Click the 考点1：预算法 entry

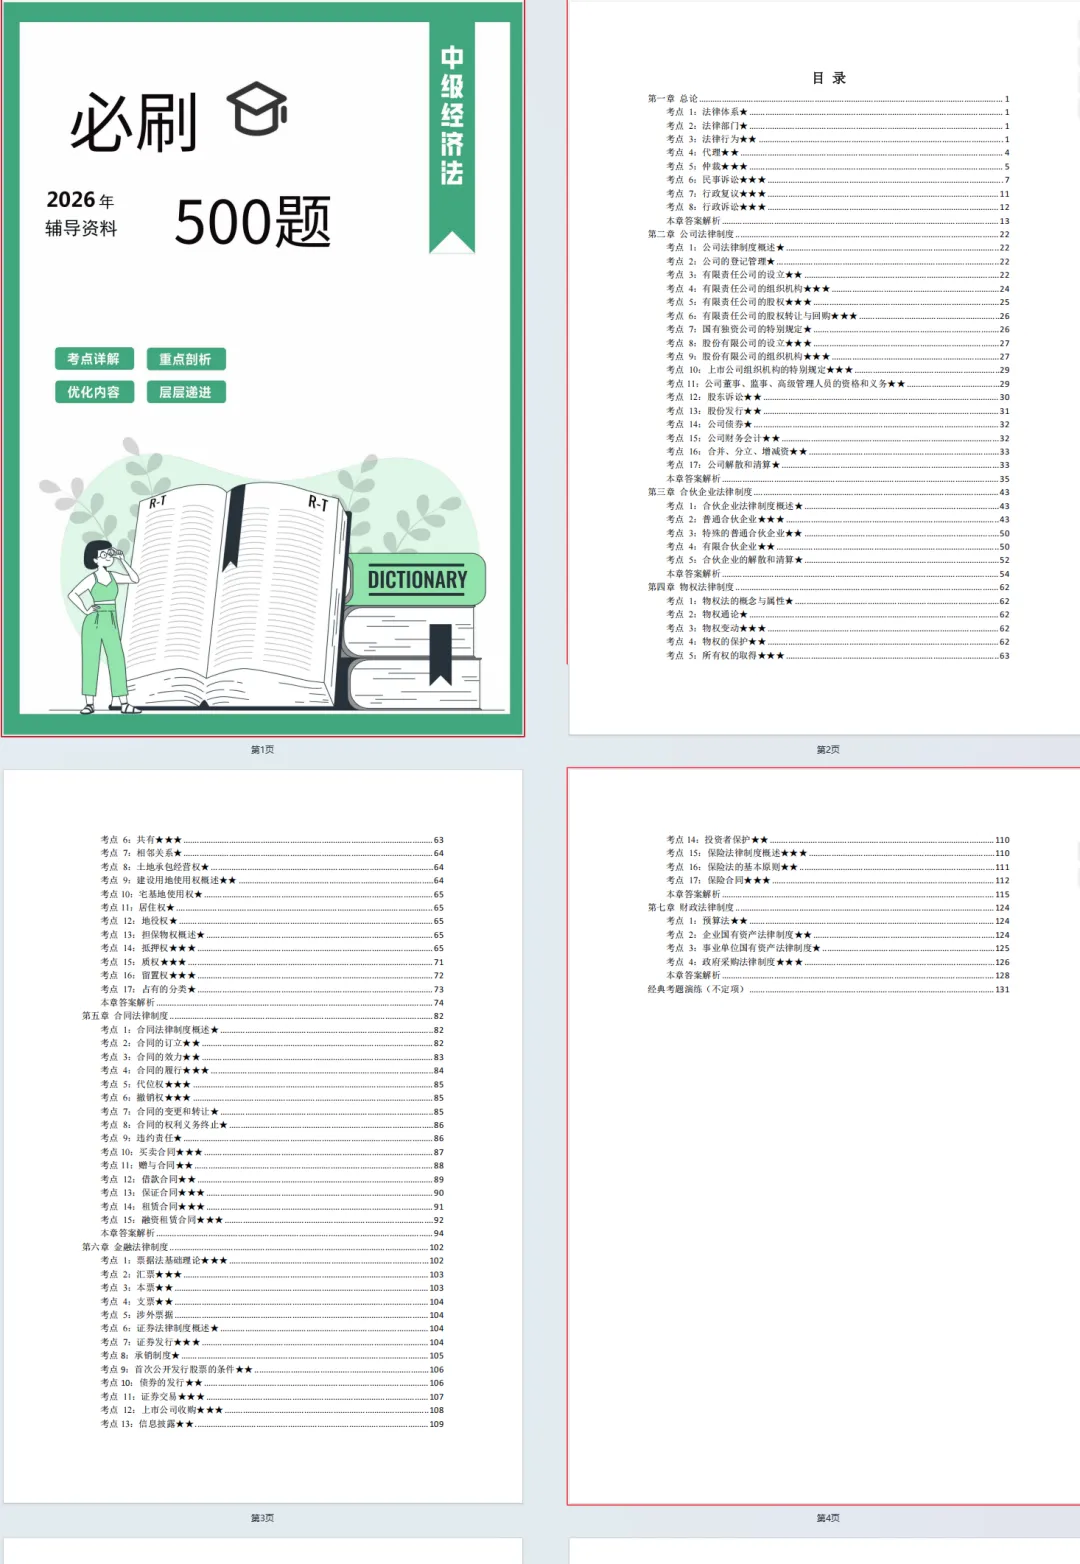(838, 921)
